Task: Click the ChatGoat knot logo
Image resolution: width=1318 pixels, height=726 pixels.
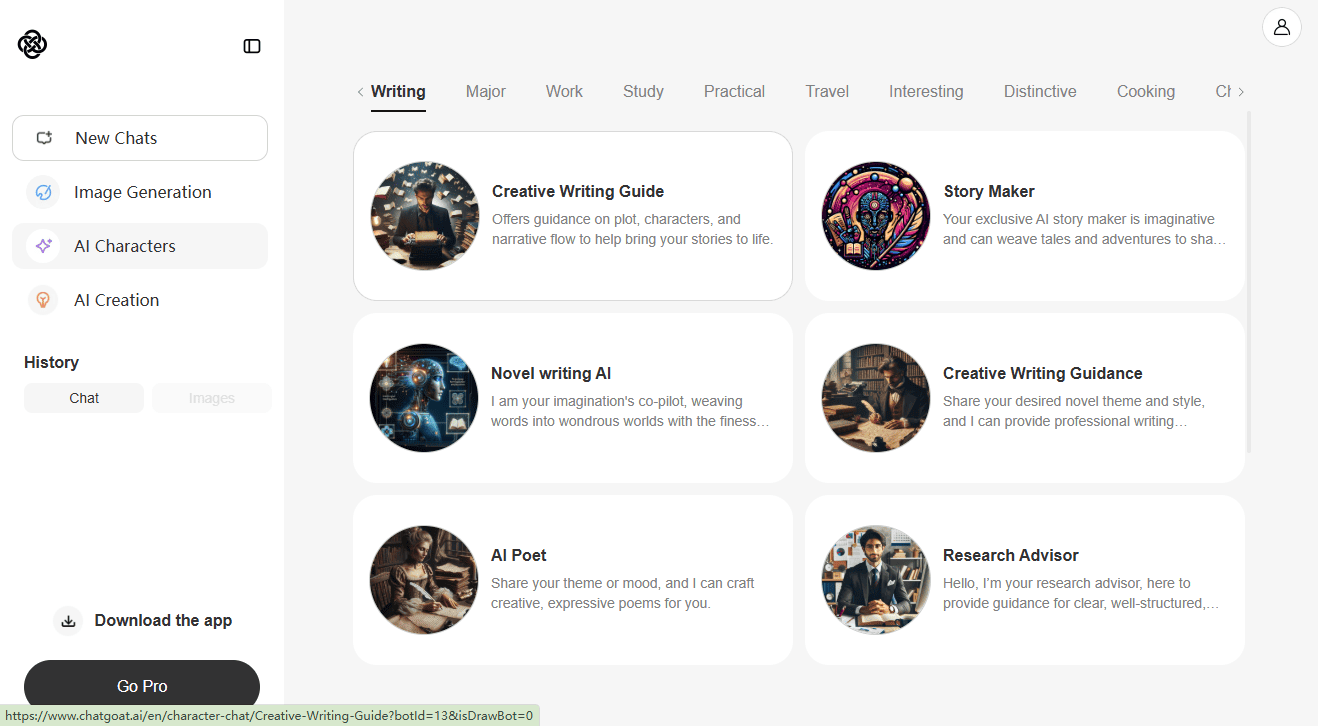Action: click(x=32, y=45)
